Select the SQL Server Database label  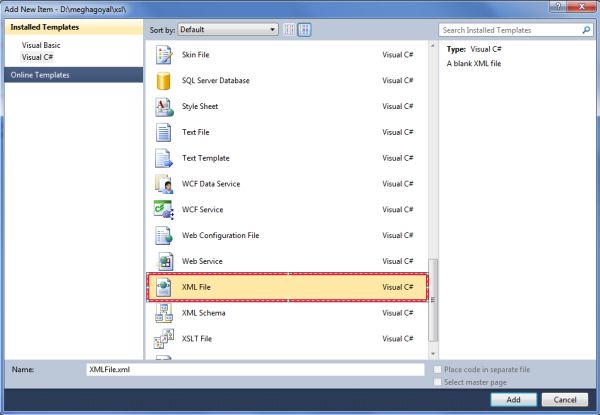[216, 81]
